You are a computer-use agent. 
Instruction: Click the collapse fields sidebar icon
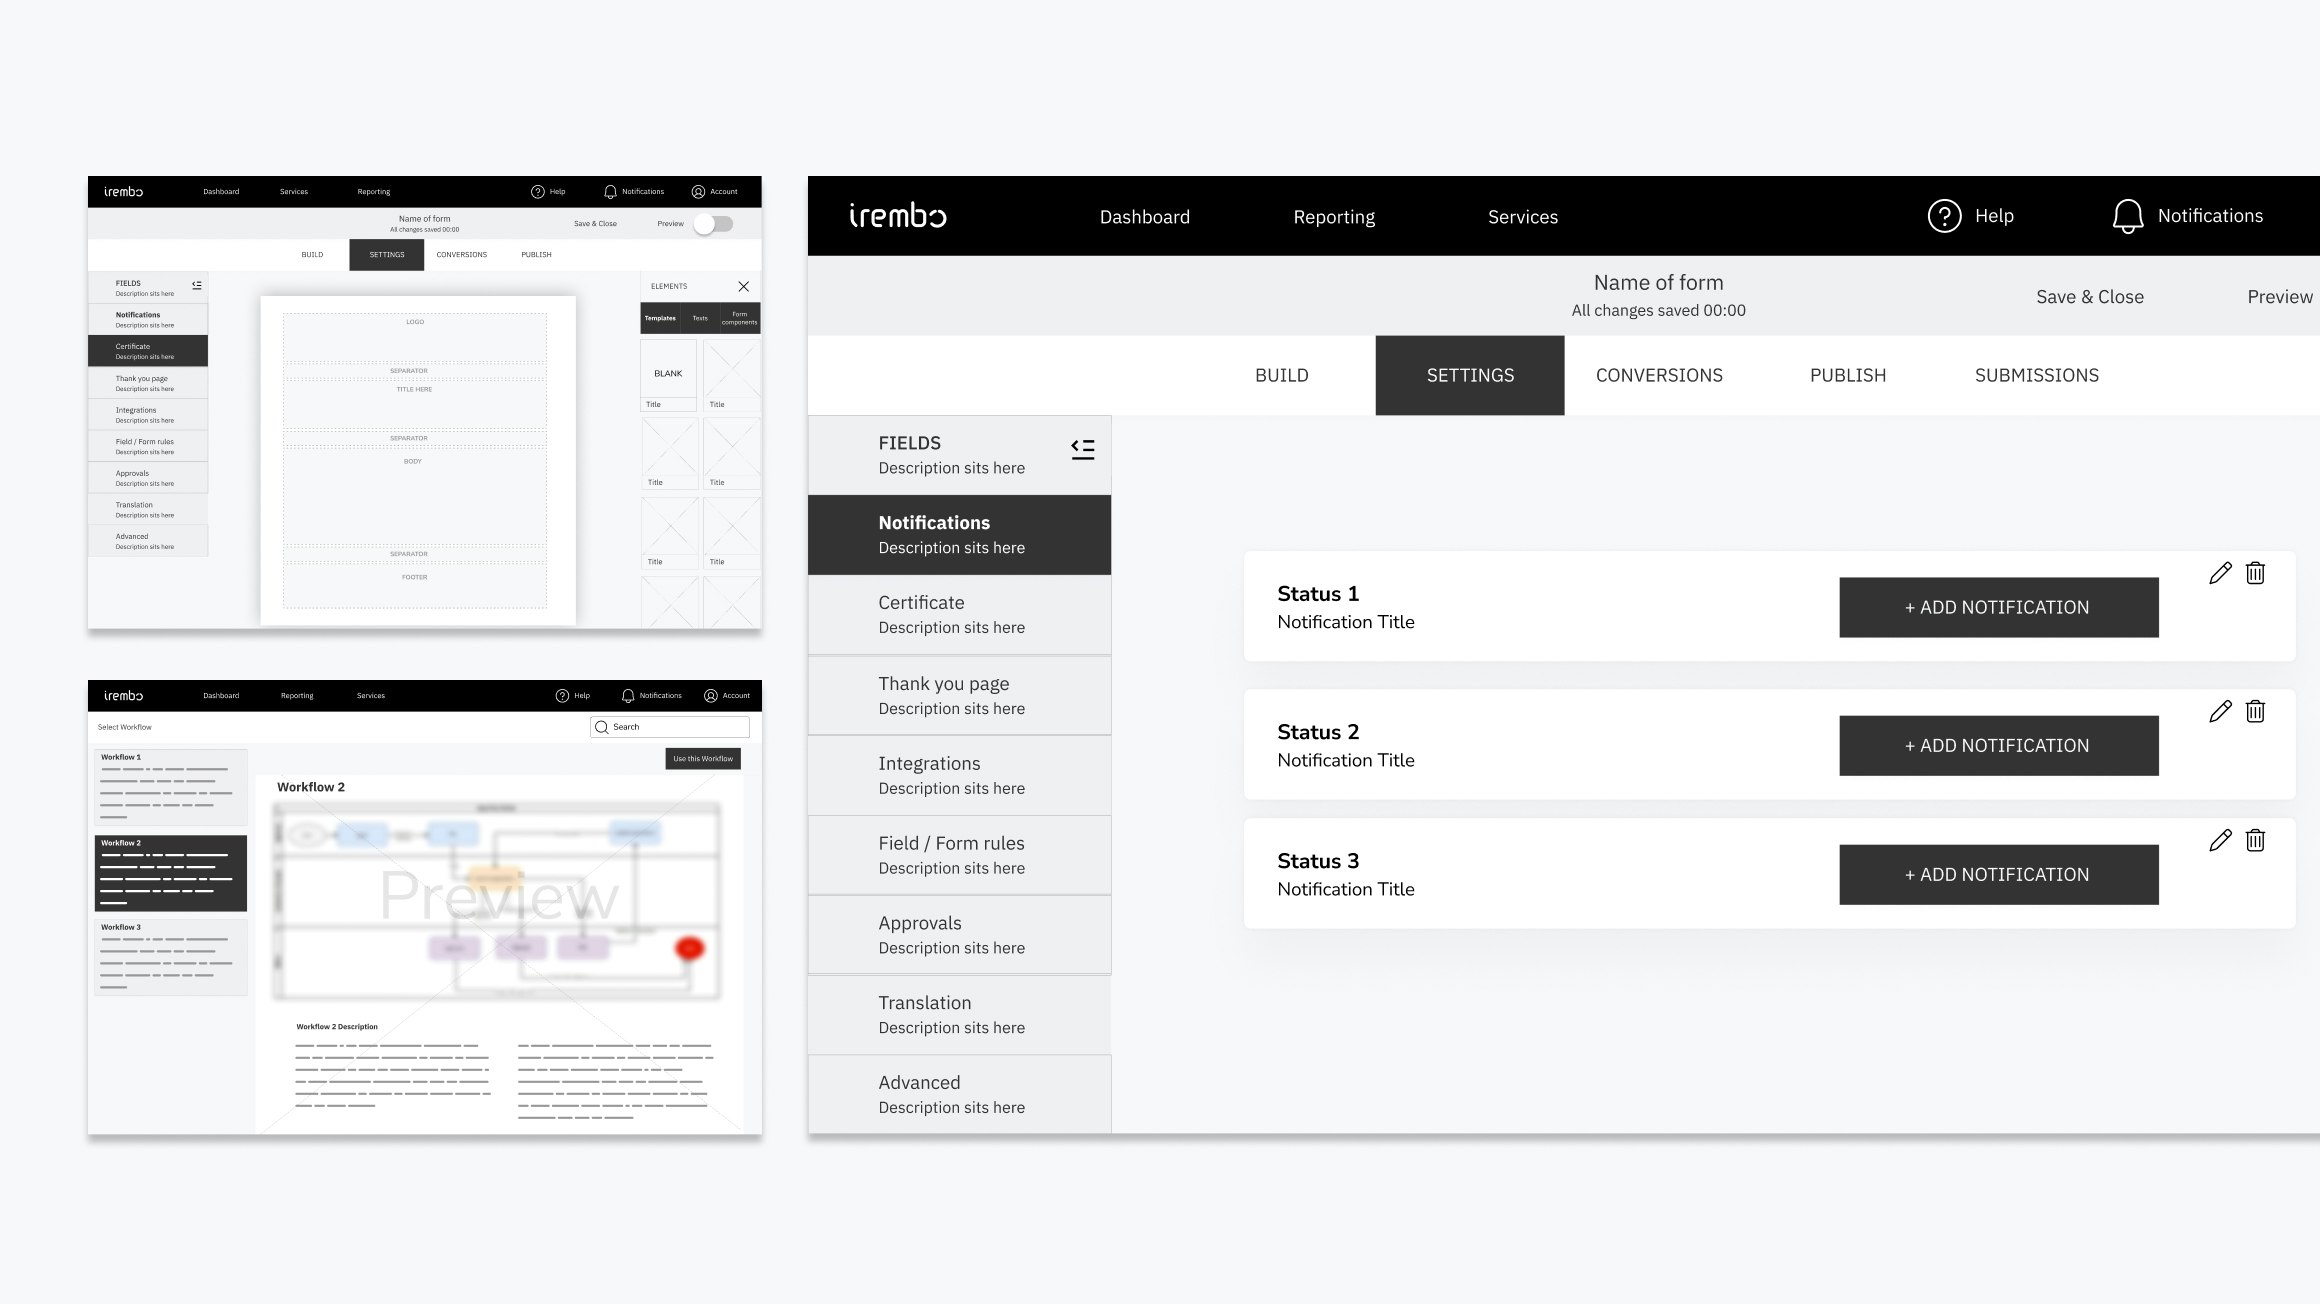tap(1080, 450)
